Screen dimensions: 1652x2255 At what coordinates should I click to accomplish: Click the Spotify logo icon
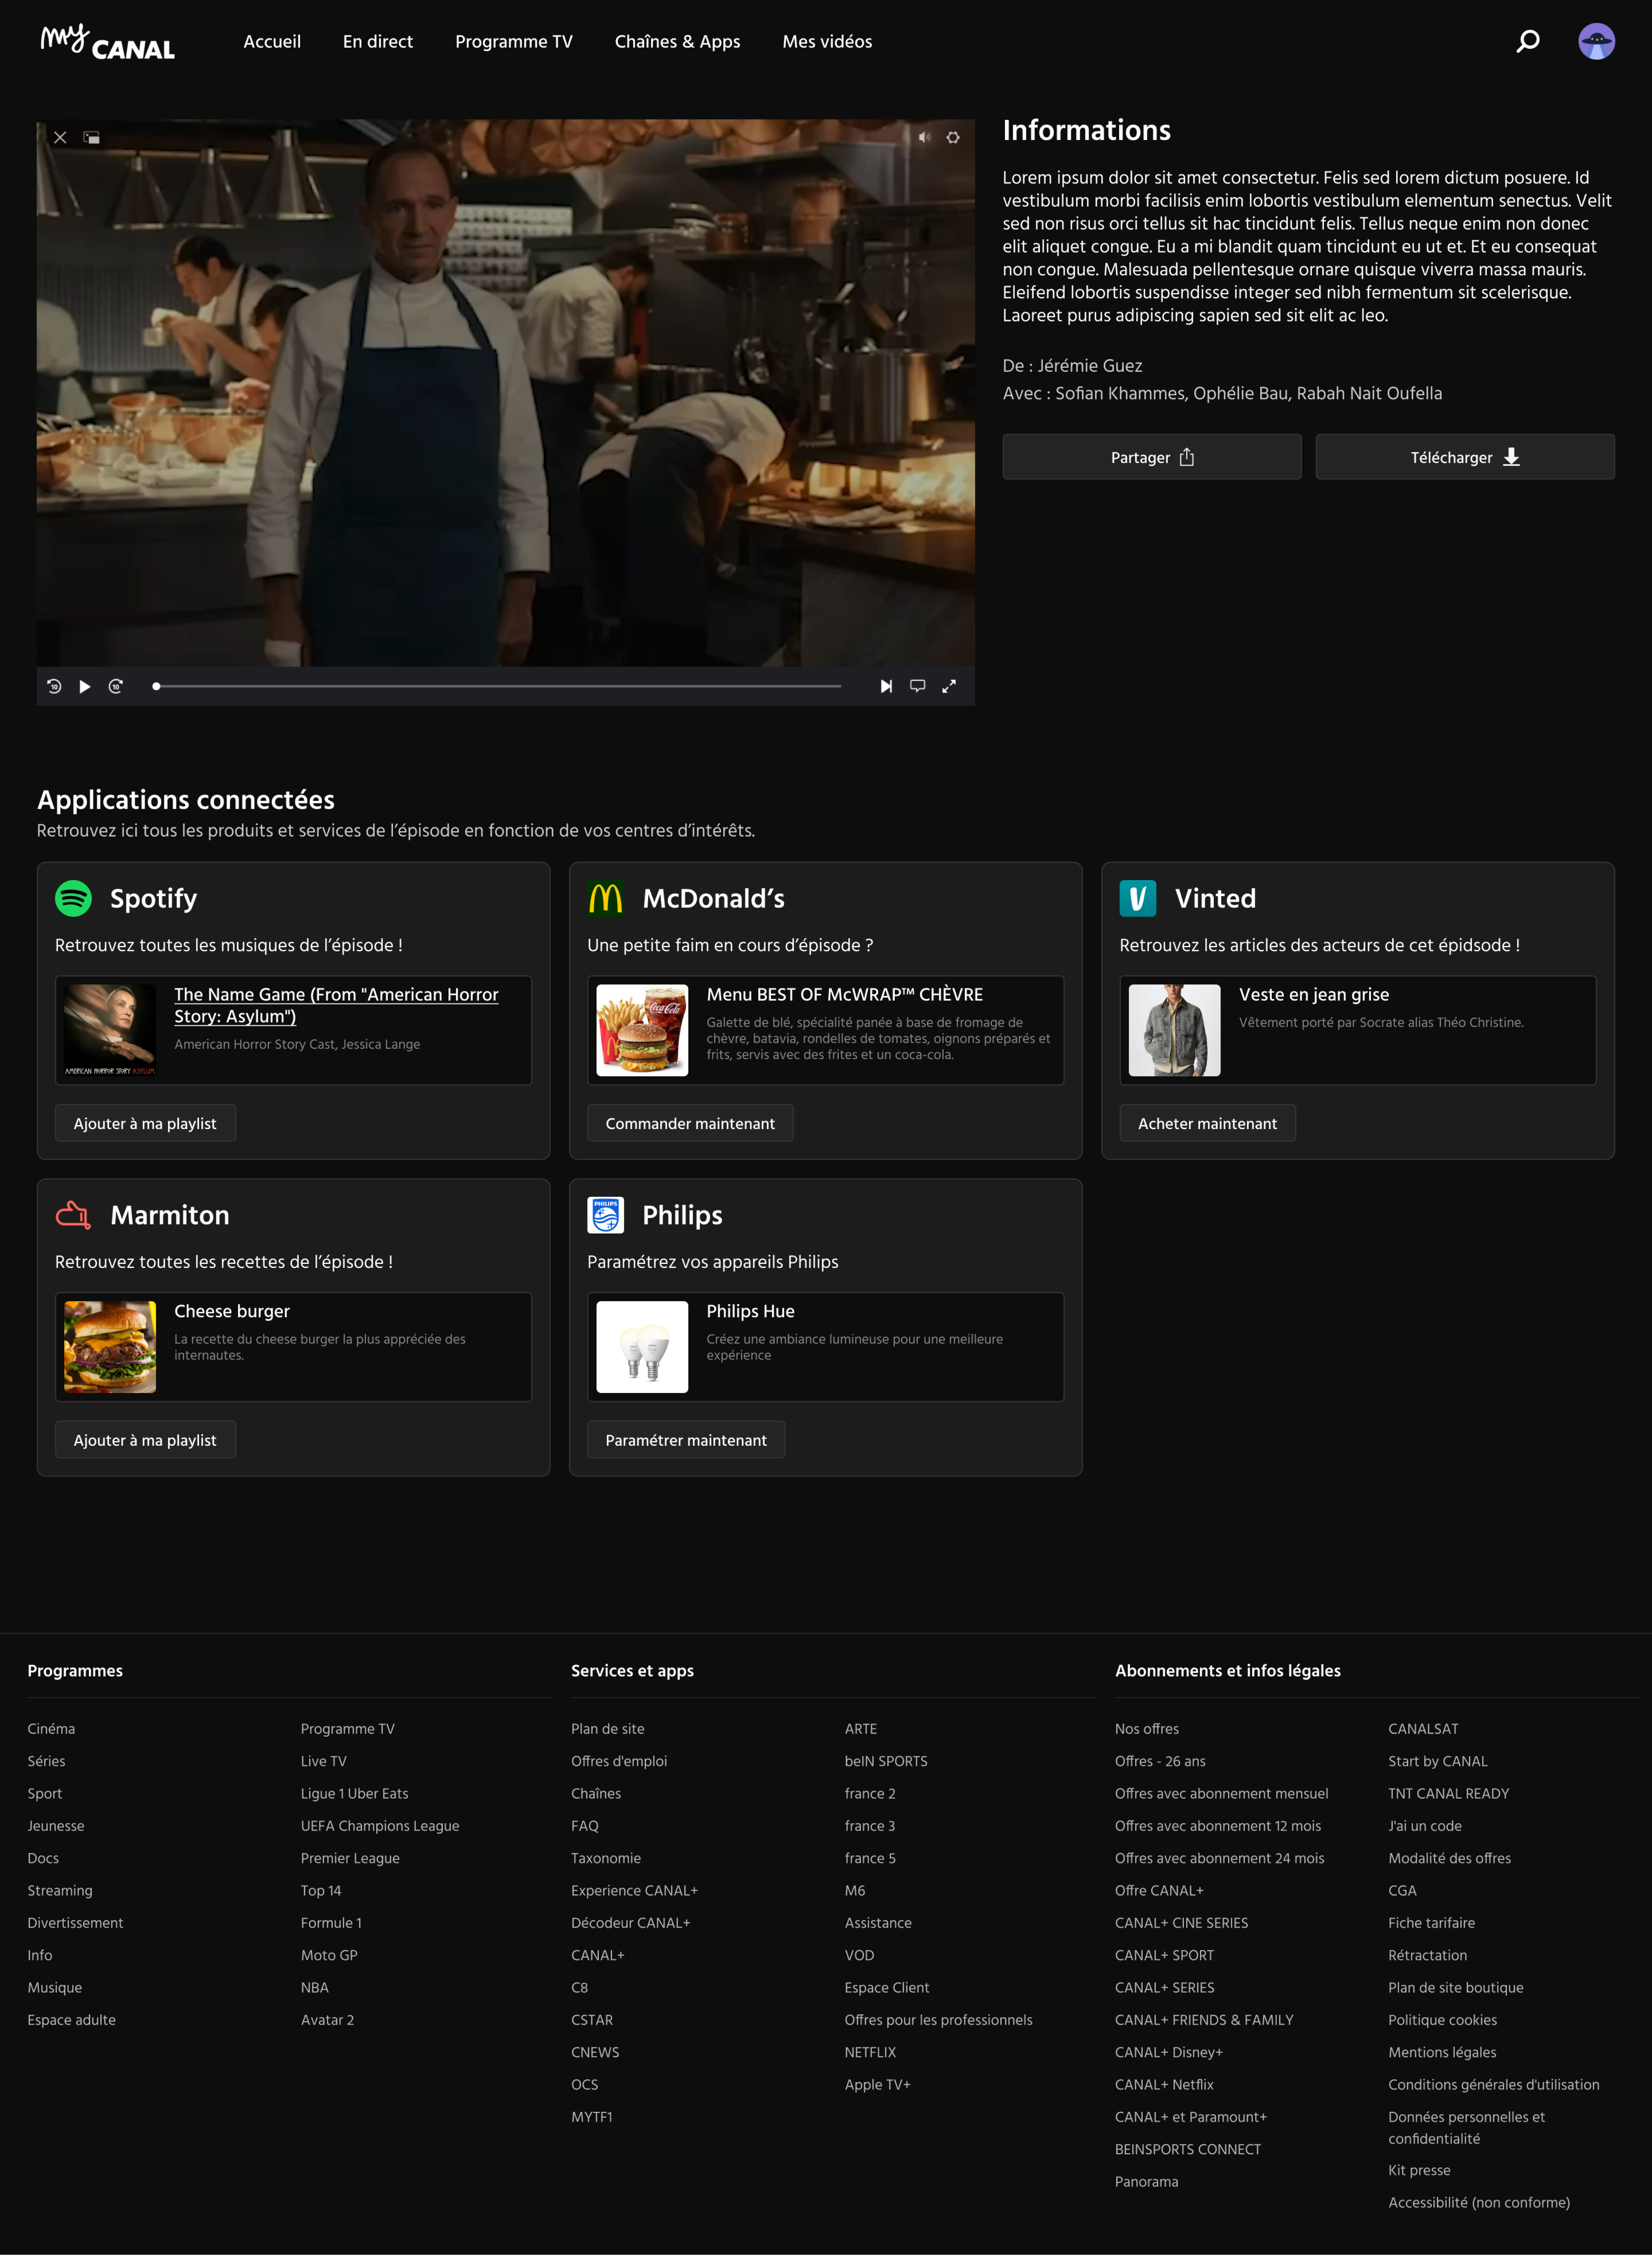pyautogui.click(x=73, y=898)
